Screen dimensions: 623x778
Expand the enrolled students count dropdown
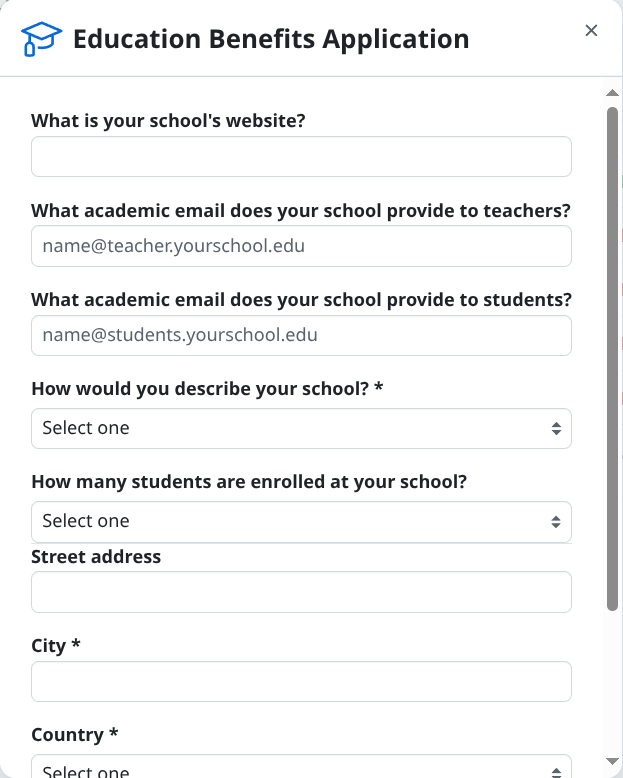tap(301, 521)
